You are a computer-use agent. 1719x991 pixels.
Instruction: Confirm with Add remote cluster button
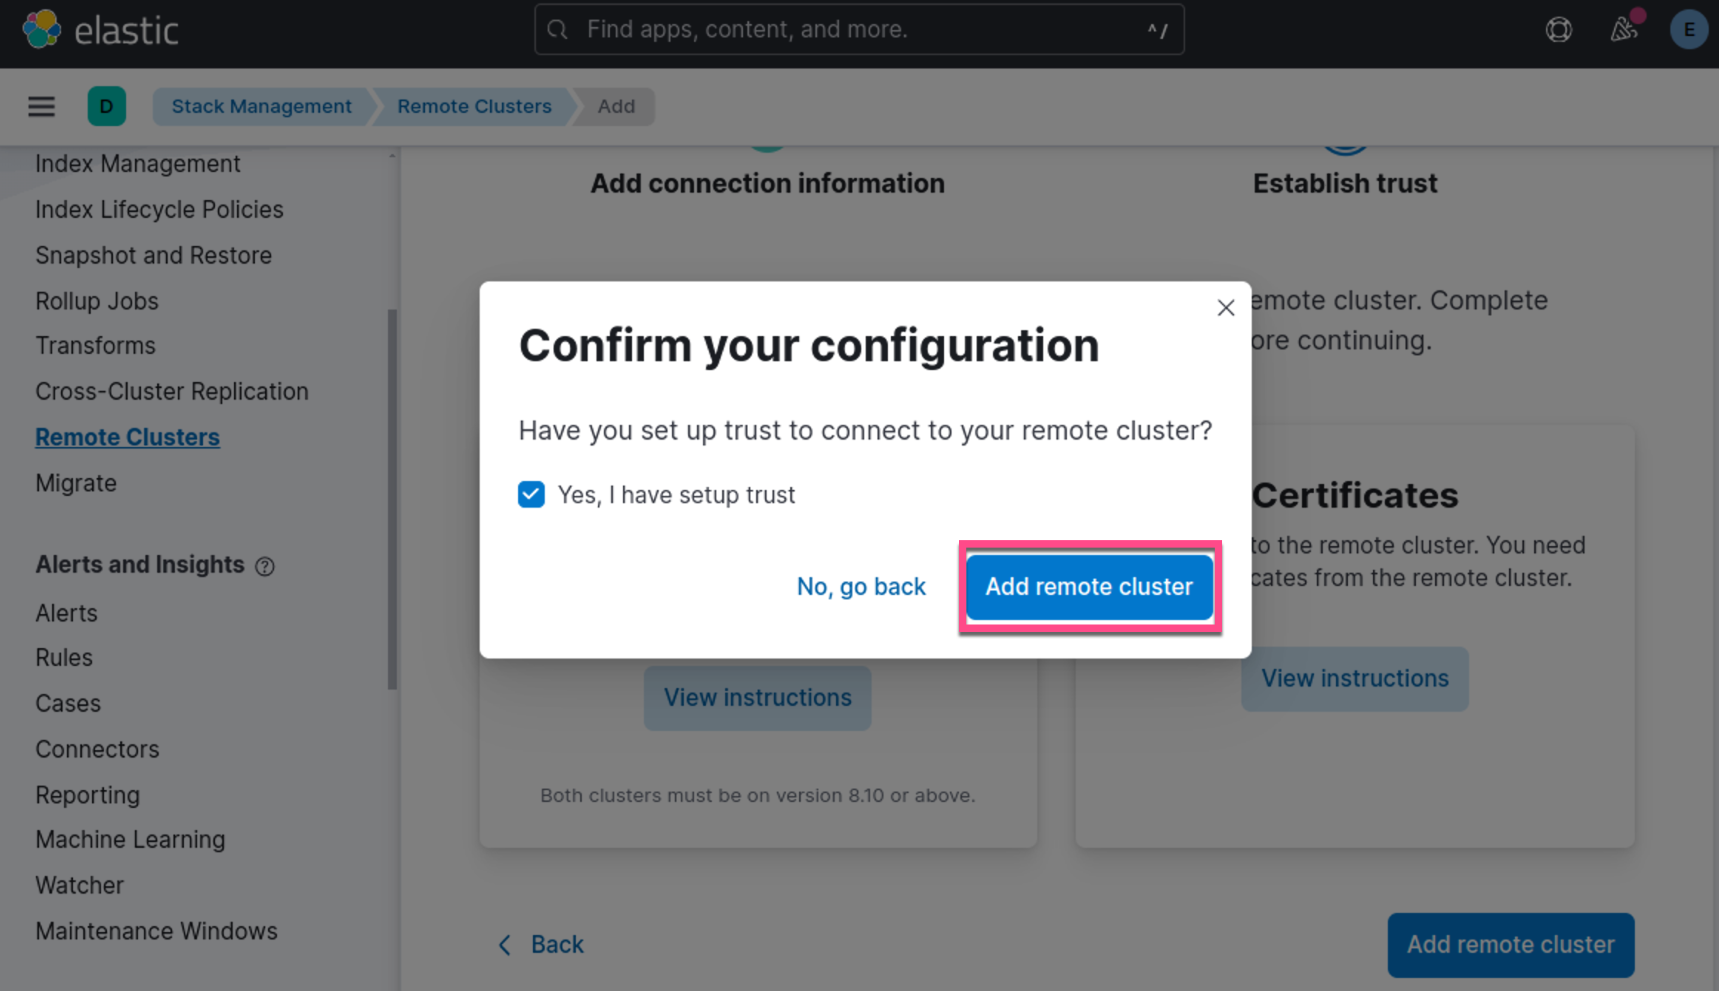tap(1089, 587)
